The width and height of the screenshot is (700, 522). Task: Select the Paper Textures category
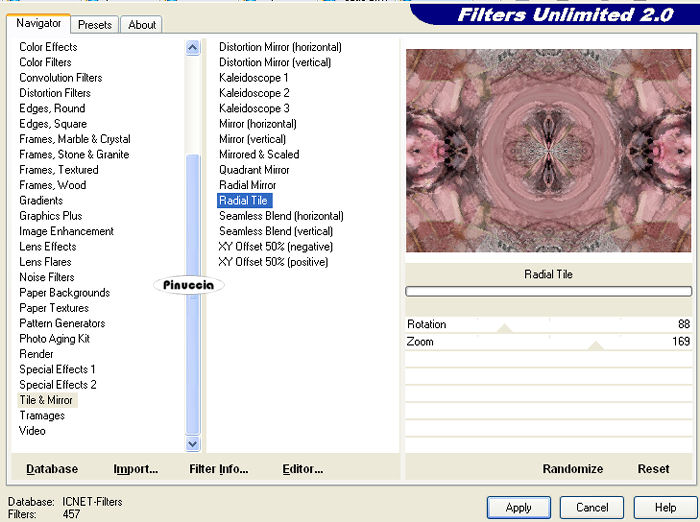54,308
